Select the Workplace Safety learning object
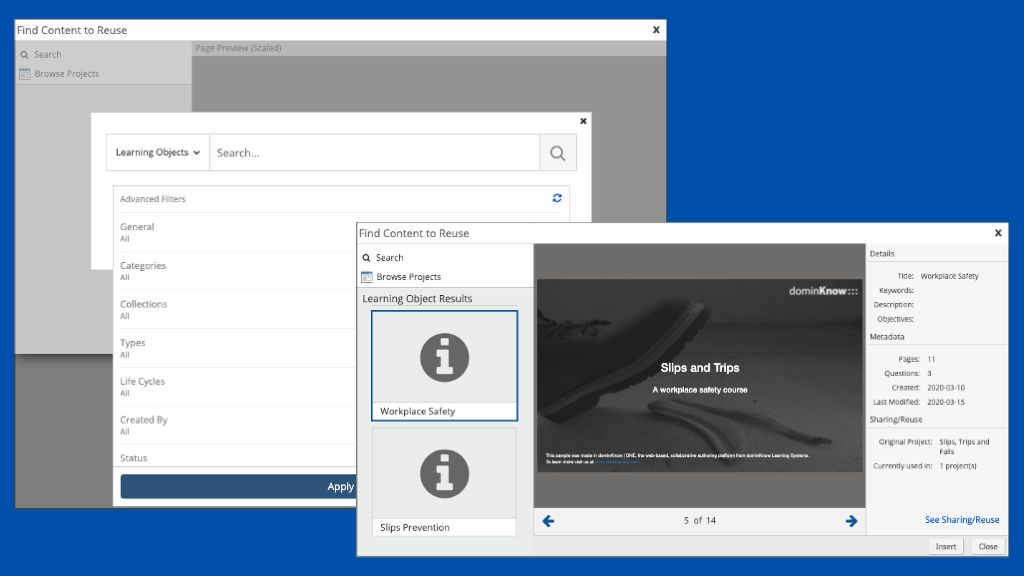Viewport: 1024px width, 576px height. coord(444,365)
